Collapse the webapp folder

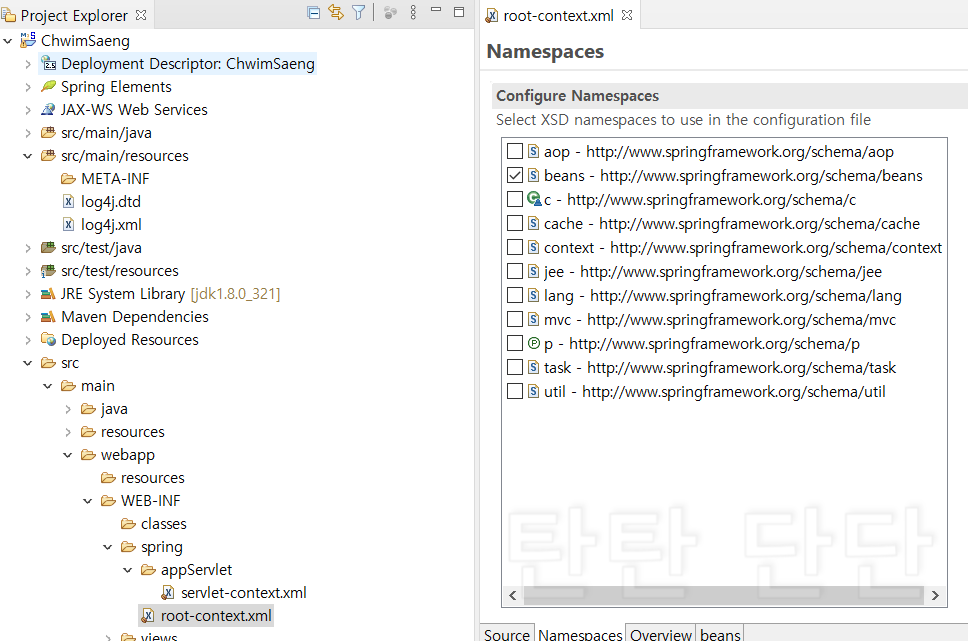[x=68, y=455]
